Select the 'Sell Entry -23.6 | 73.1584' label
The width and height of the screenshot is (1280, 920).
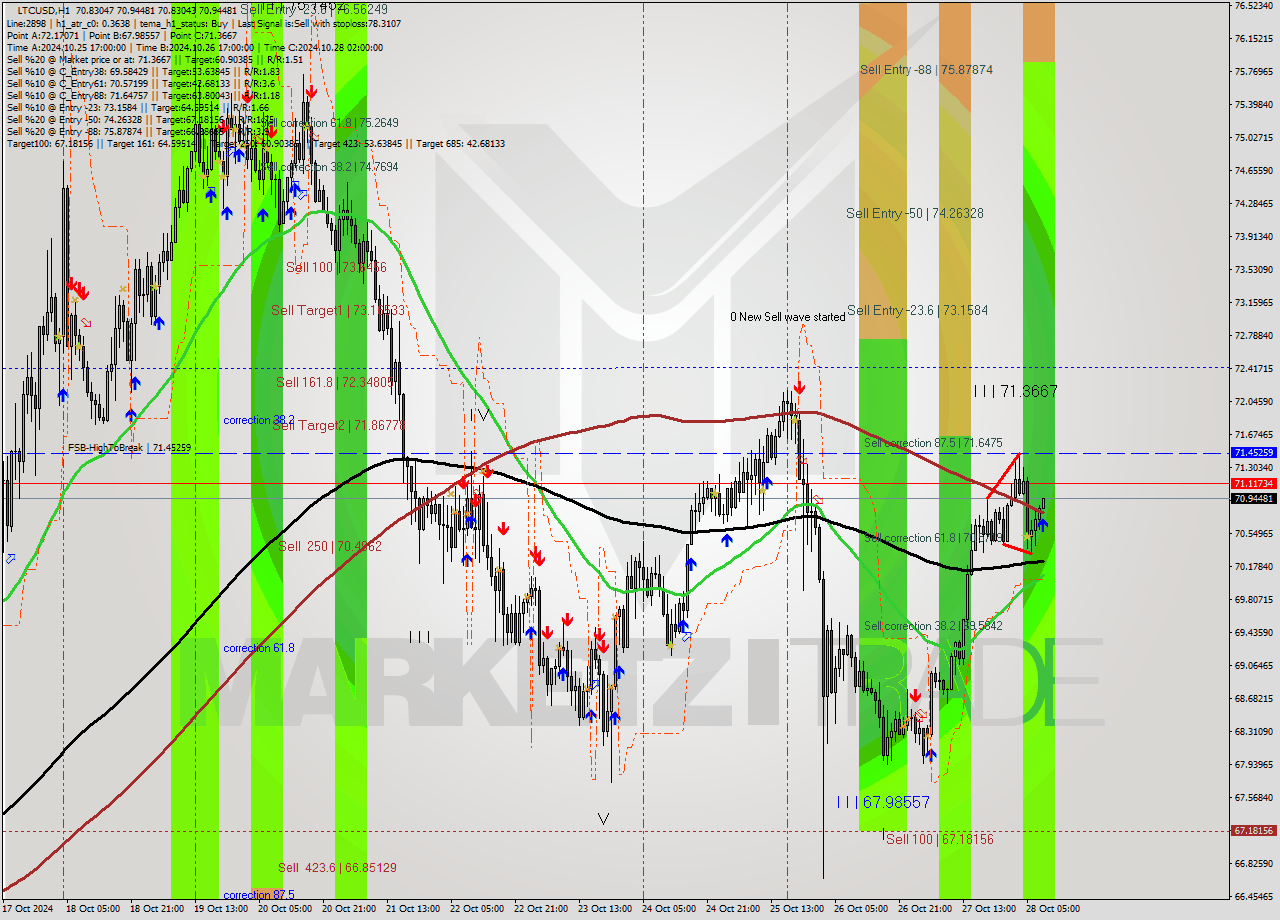[x=917, y=311]
